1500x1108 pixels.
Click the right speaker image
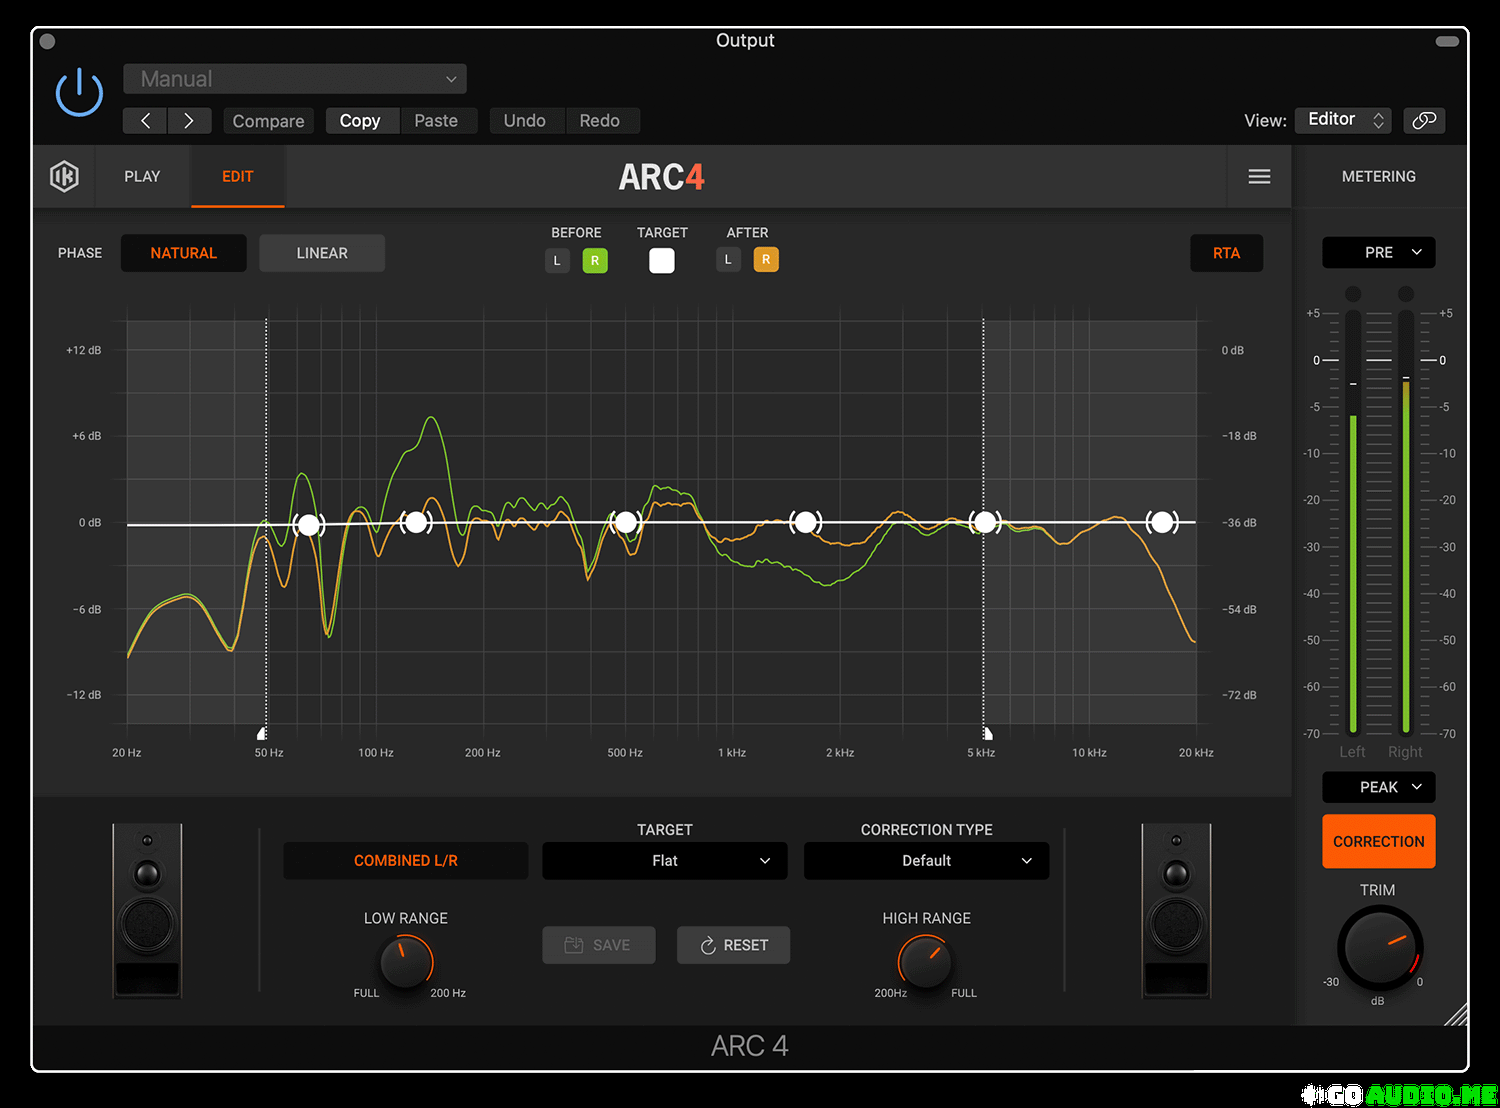click(1176, 910)
